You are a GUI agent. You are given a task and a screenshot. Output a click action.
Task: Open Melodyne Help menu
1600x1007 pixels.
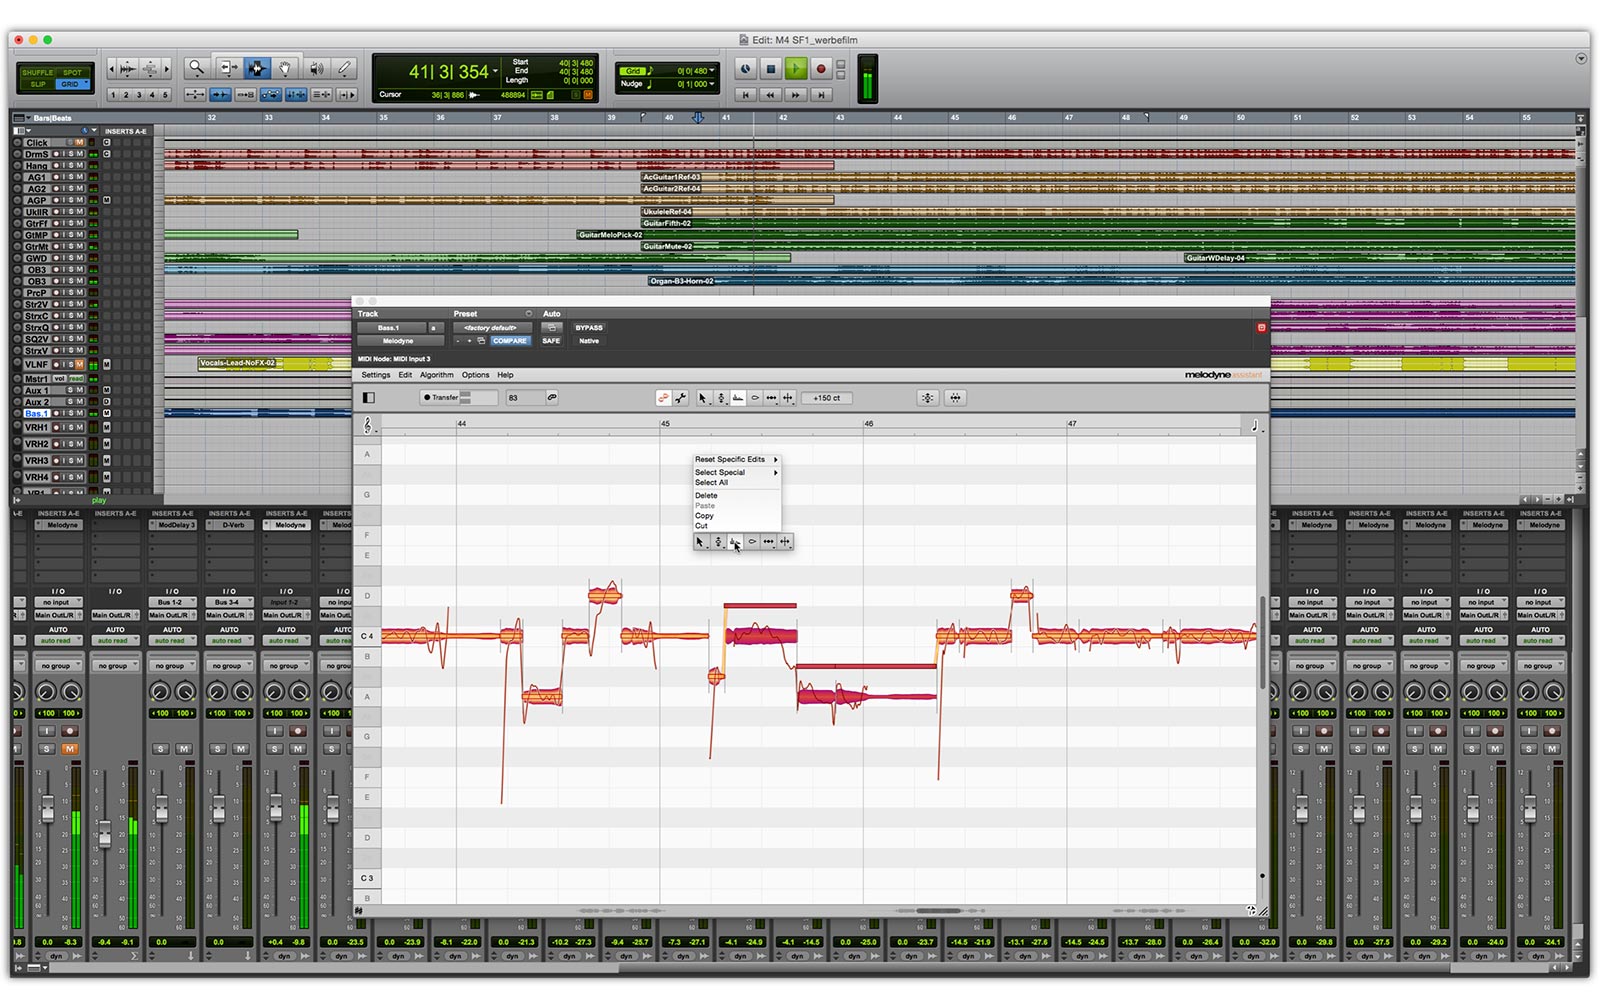tap(505, 375)
